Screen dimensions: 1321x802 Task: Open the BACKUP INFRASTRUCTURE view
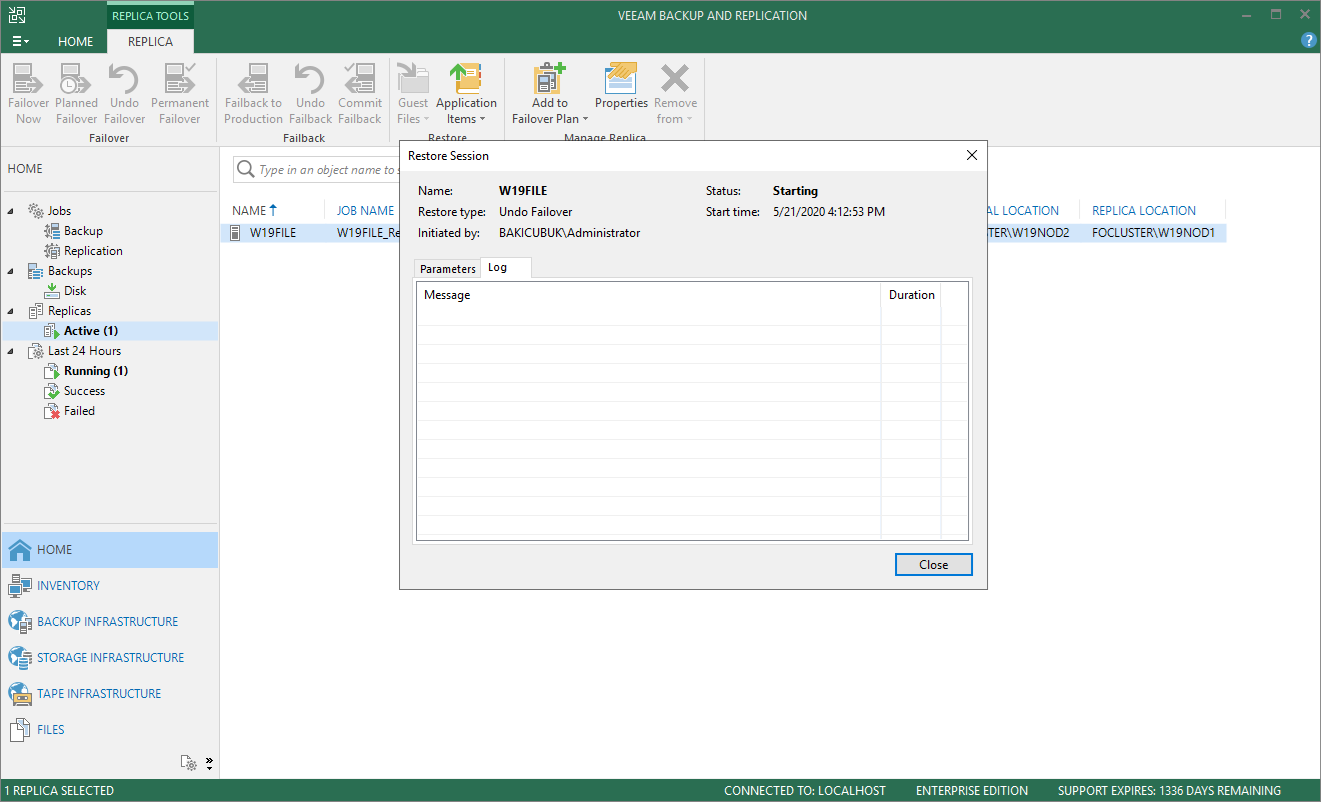[x=109, y=622]
